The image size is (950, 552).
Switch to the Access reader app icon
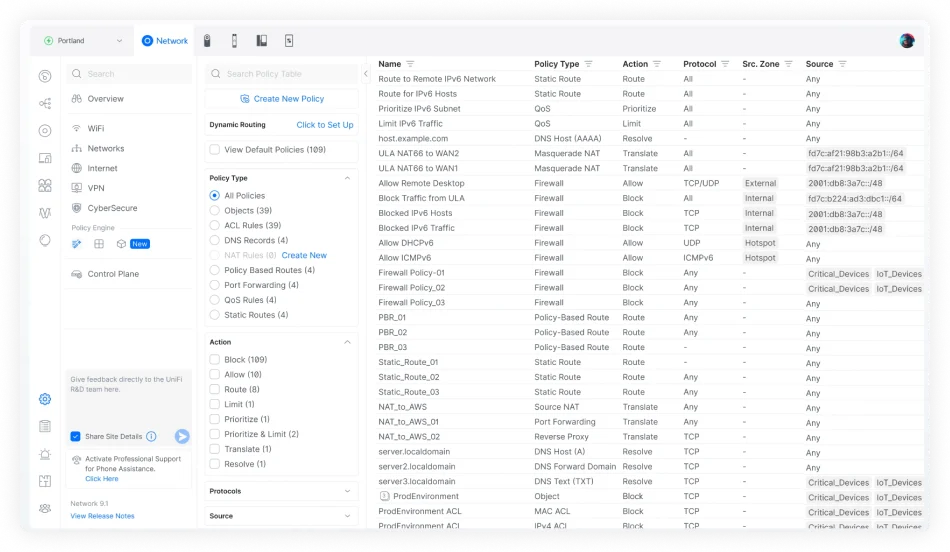tap(234, 41)
